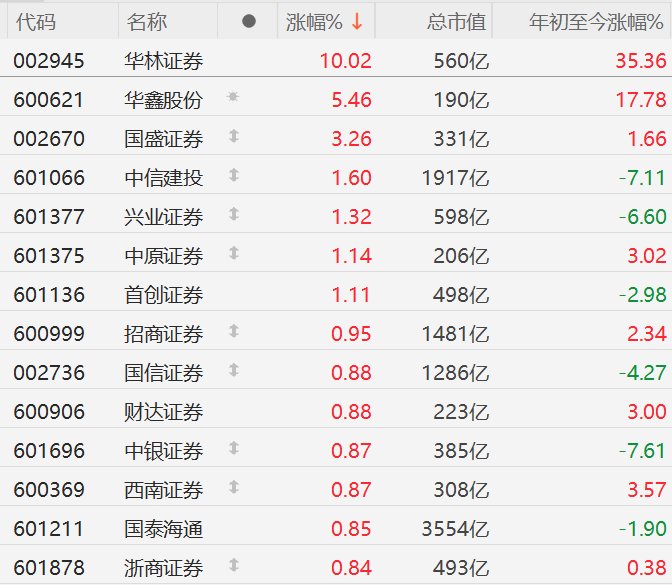The height and width of the screenshot is (585, 672).
Task: Click the arrow icon beside 中银证券
Action: 234,448
